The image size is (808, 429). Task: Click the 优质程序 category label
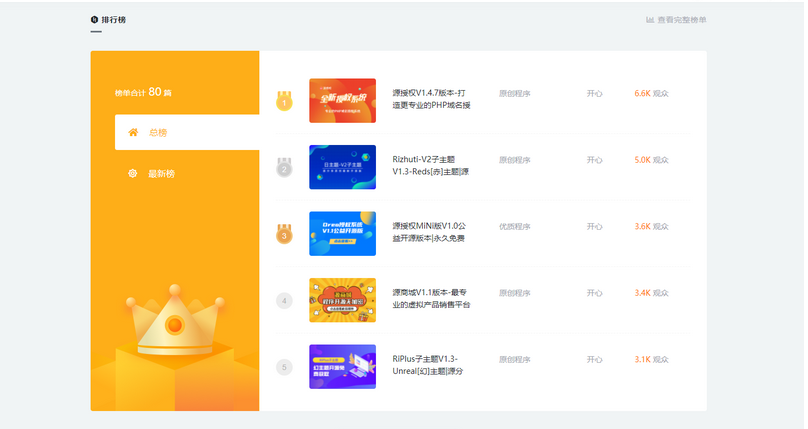pos(514,227)
